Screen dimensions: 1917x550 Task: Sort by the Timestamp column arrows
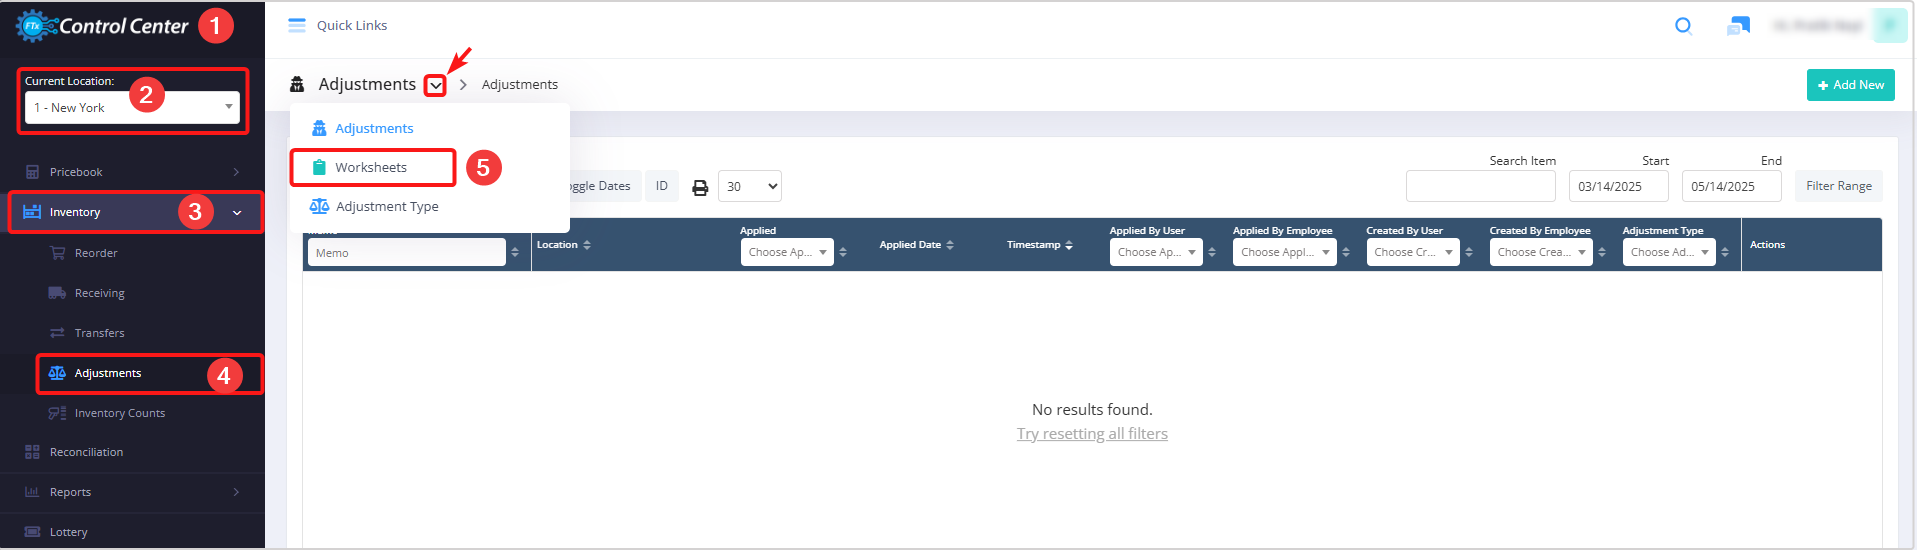[1069, 245]
